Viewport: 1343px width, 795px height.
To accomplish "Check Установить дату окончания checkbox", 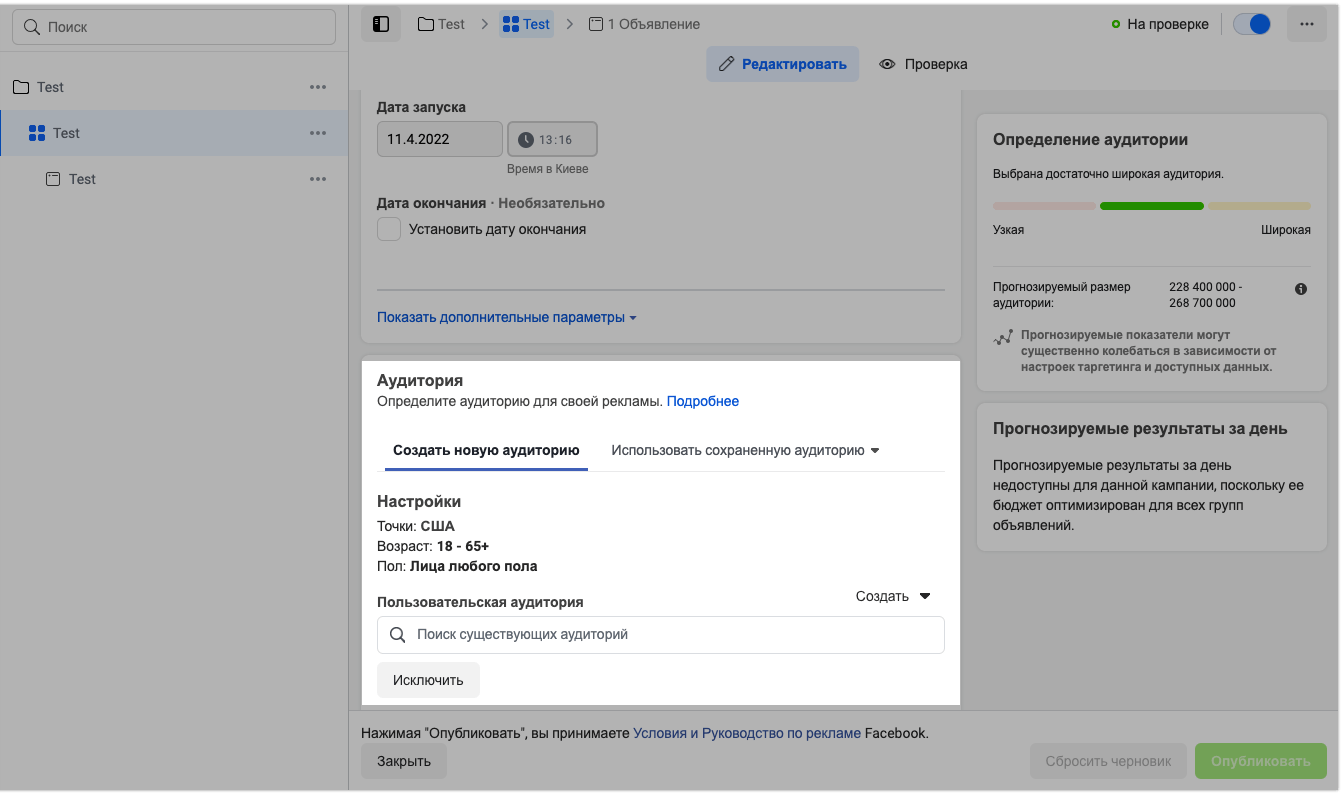I will coord(389,229).
